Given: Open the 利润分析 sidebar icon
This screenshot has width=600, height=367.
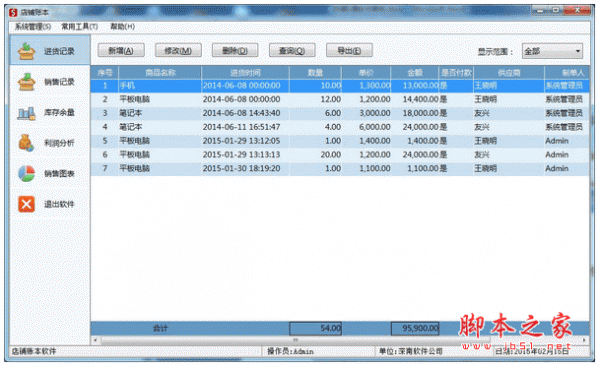Looking at the screenshot, I should click(x=26, y=143).
